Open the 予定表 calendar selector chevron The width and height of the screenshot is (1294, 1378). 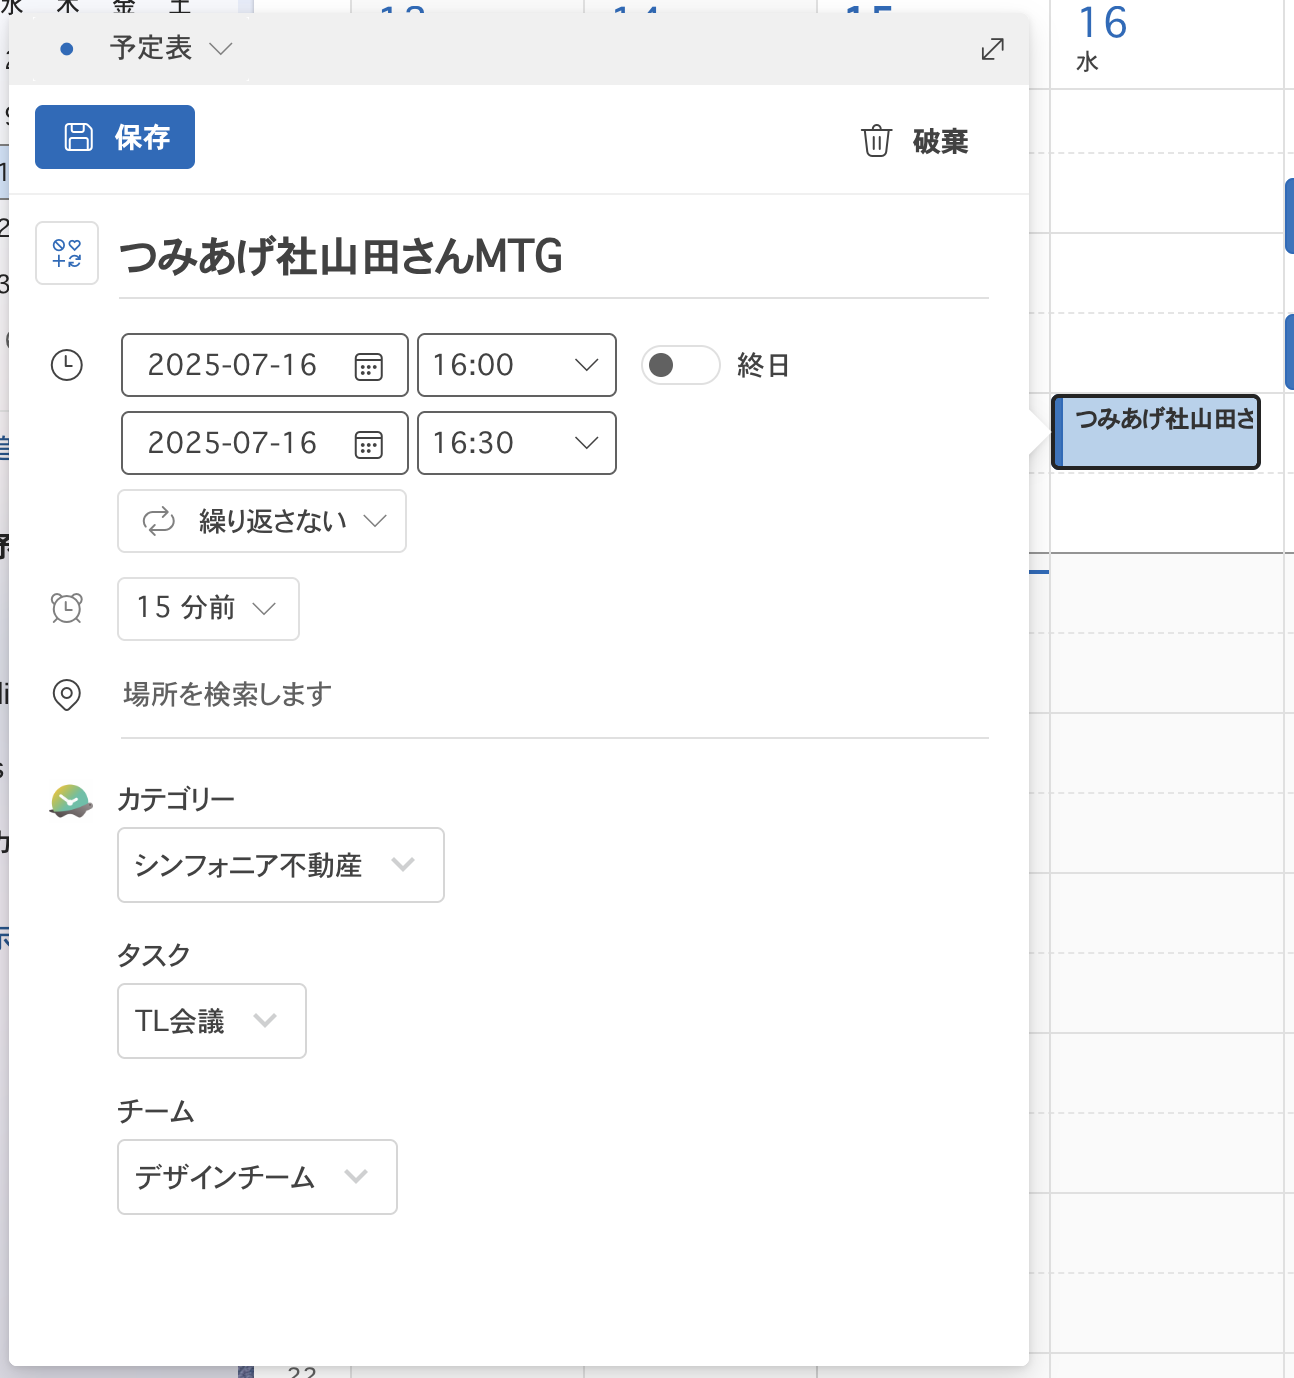tap(222, 47)
